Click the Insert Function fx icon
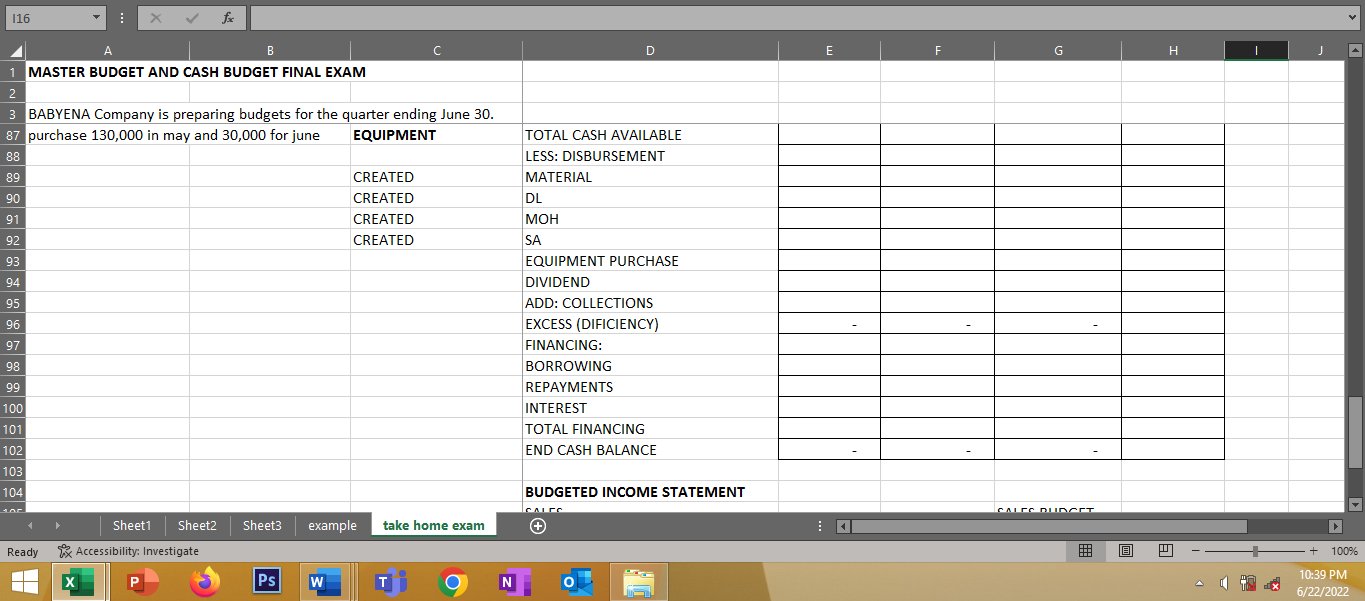1365x601 pixels. tap(226, 18)
